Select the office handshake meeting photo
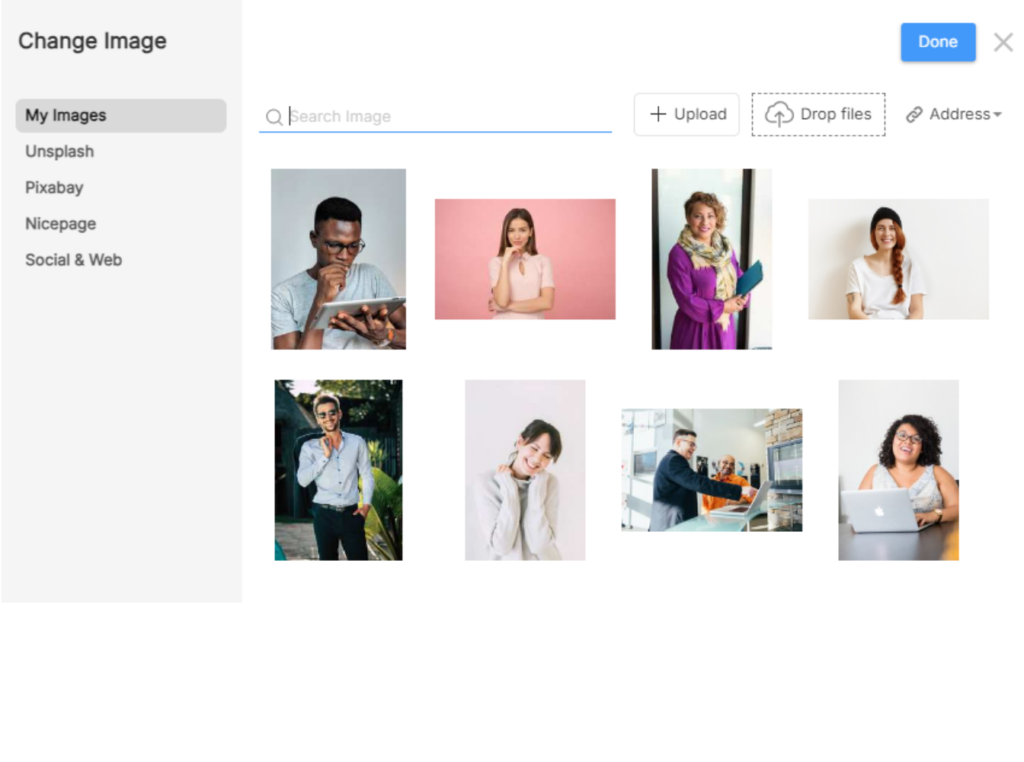This screenshot has height=762, width=1024. click(x=711, y=469)
